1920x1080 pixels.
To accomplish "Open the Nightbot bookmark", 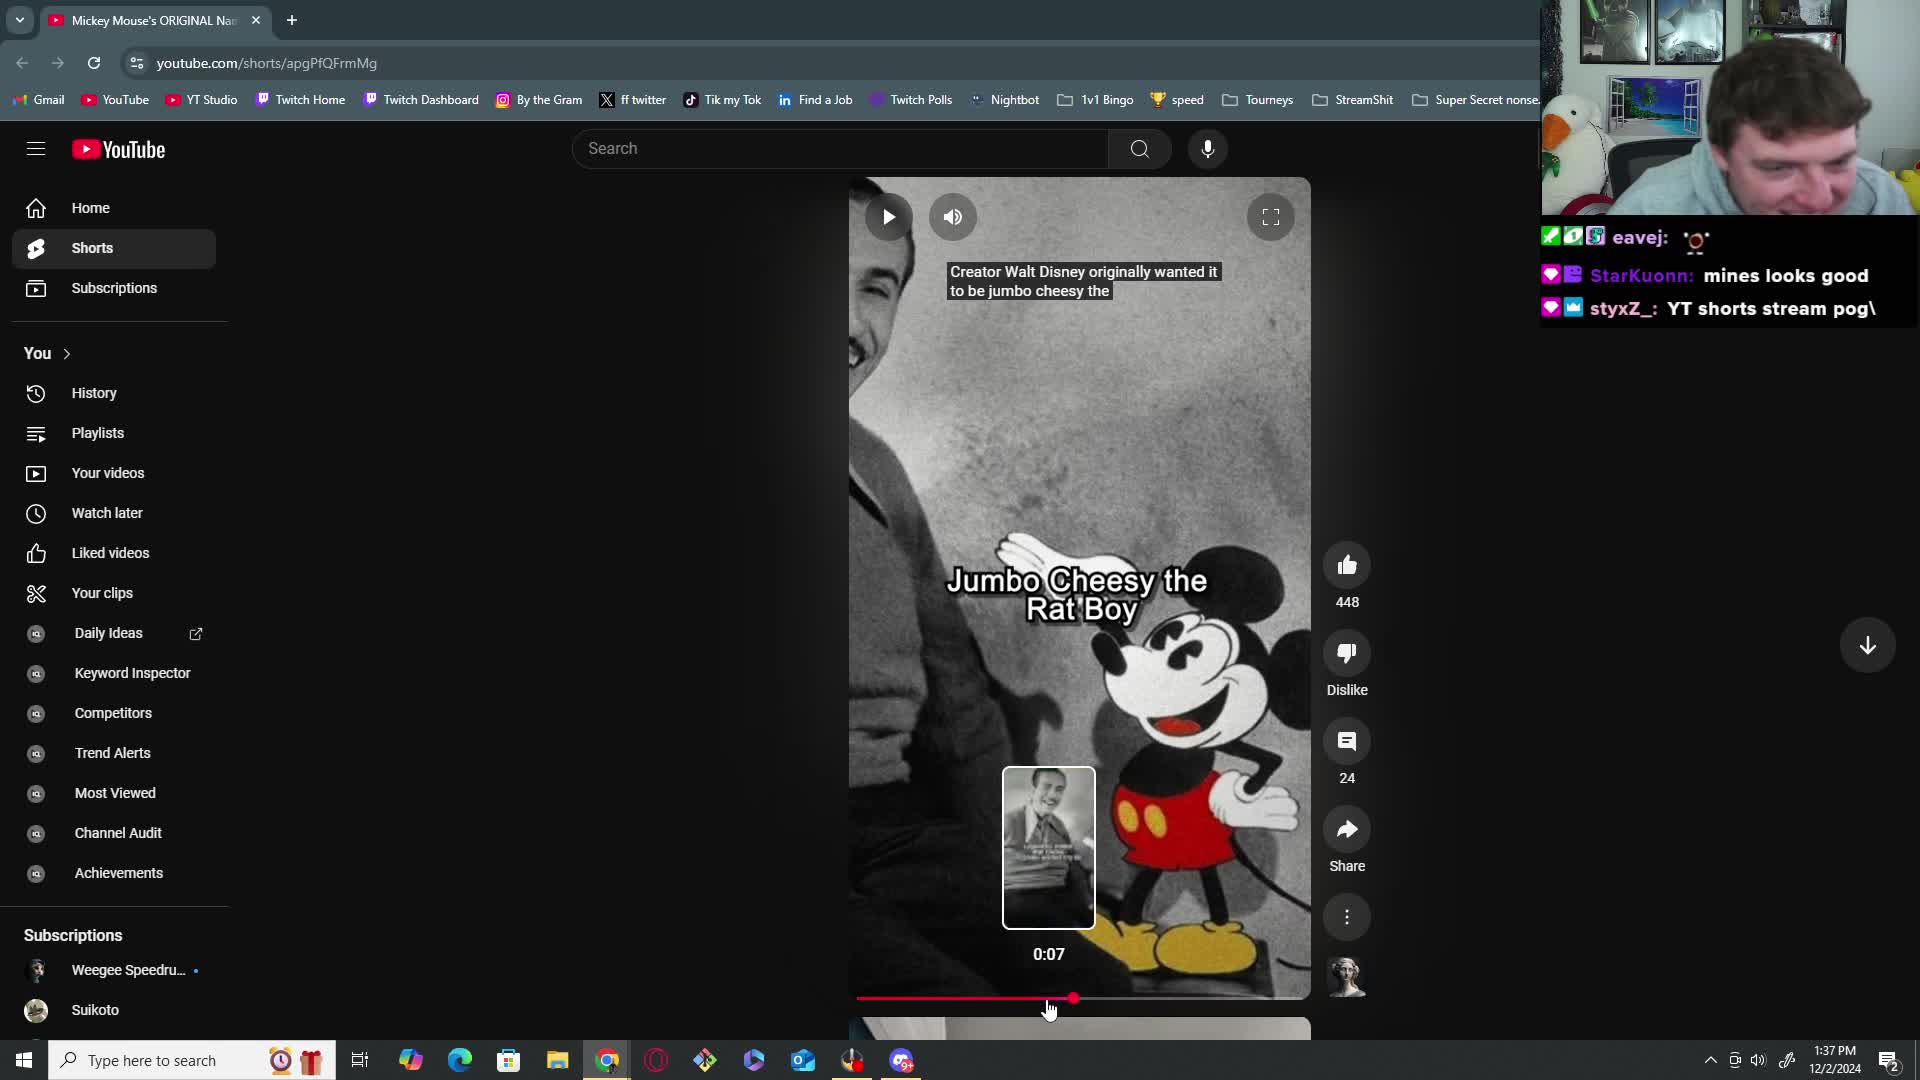I will 1005,100.
